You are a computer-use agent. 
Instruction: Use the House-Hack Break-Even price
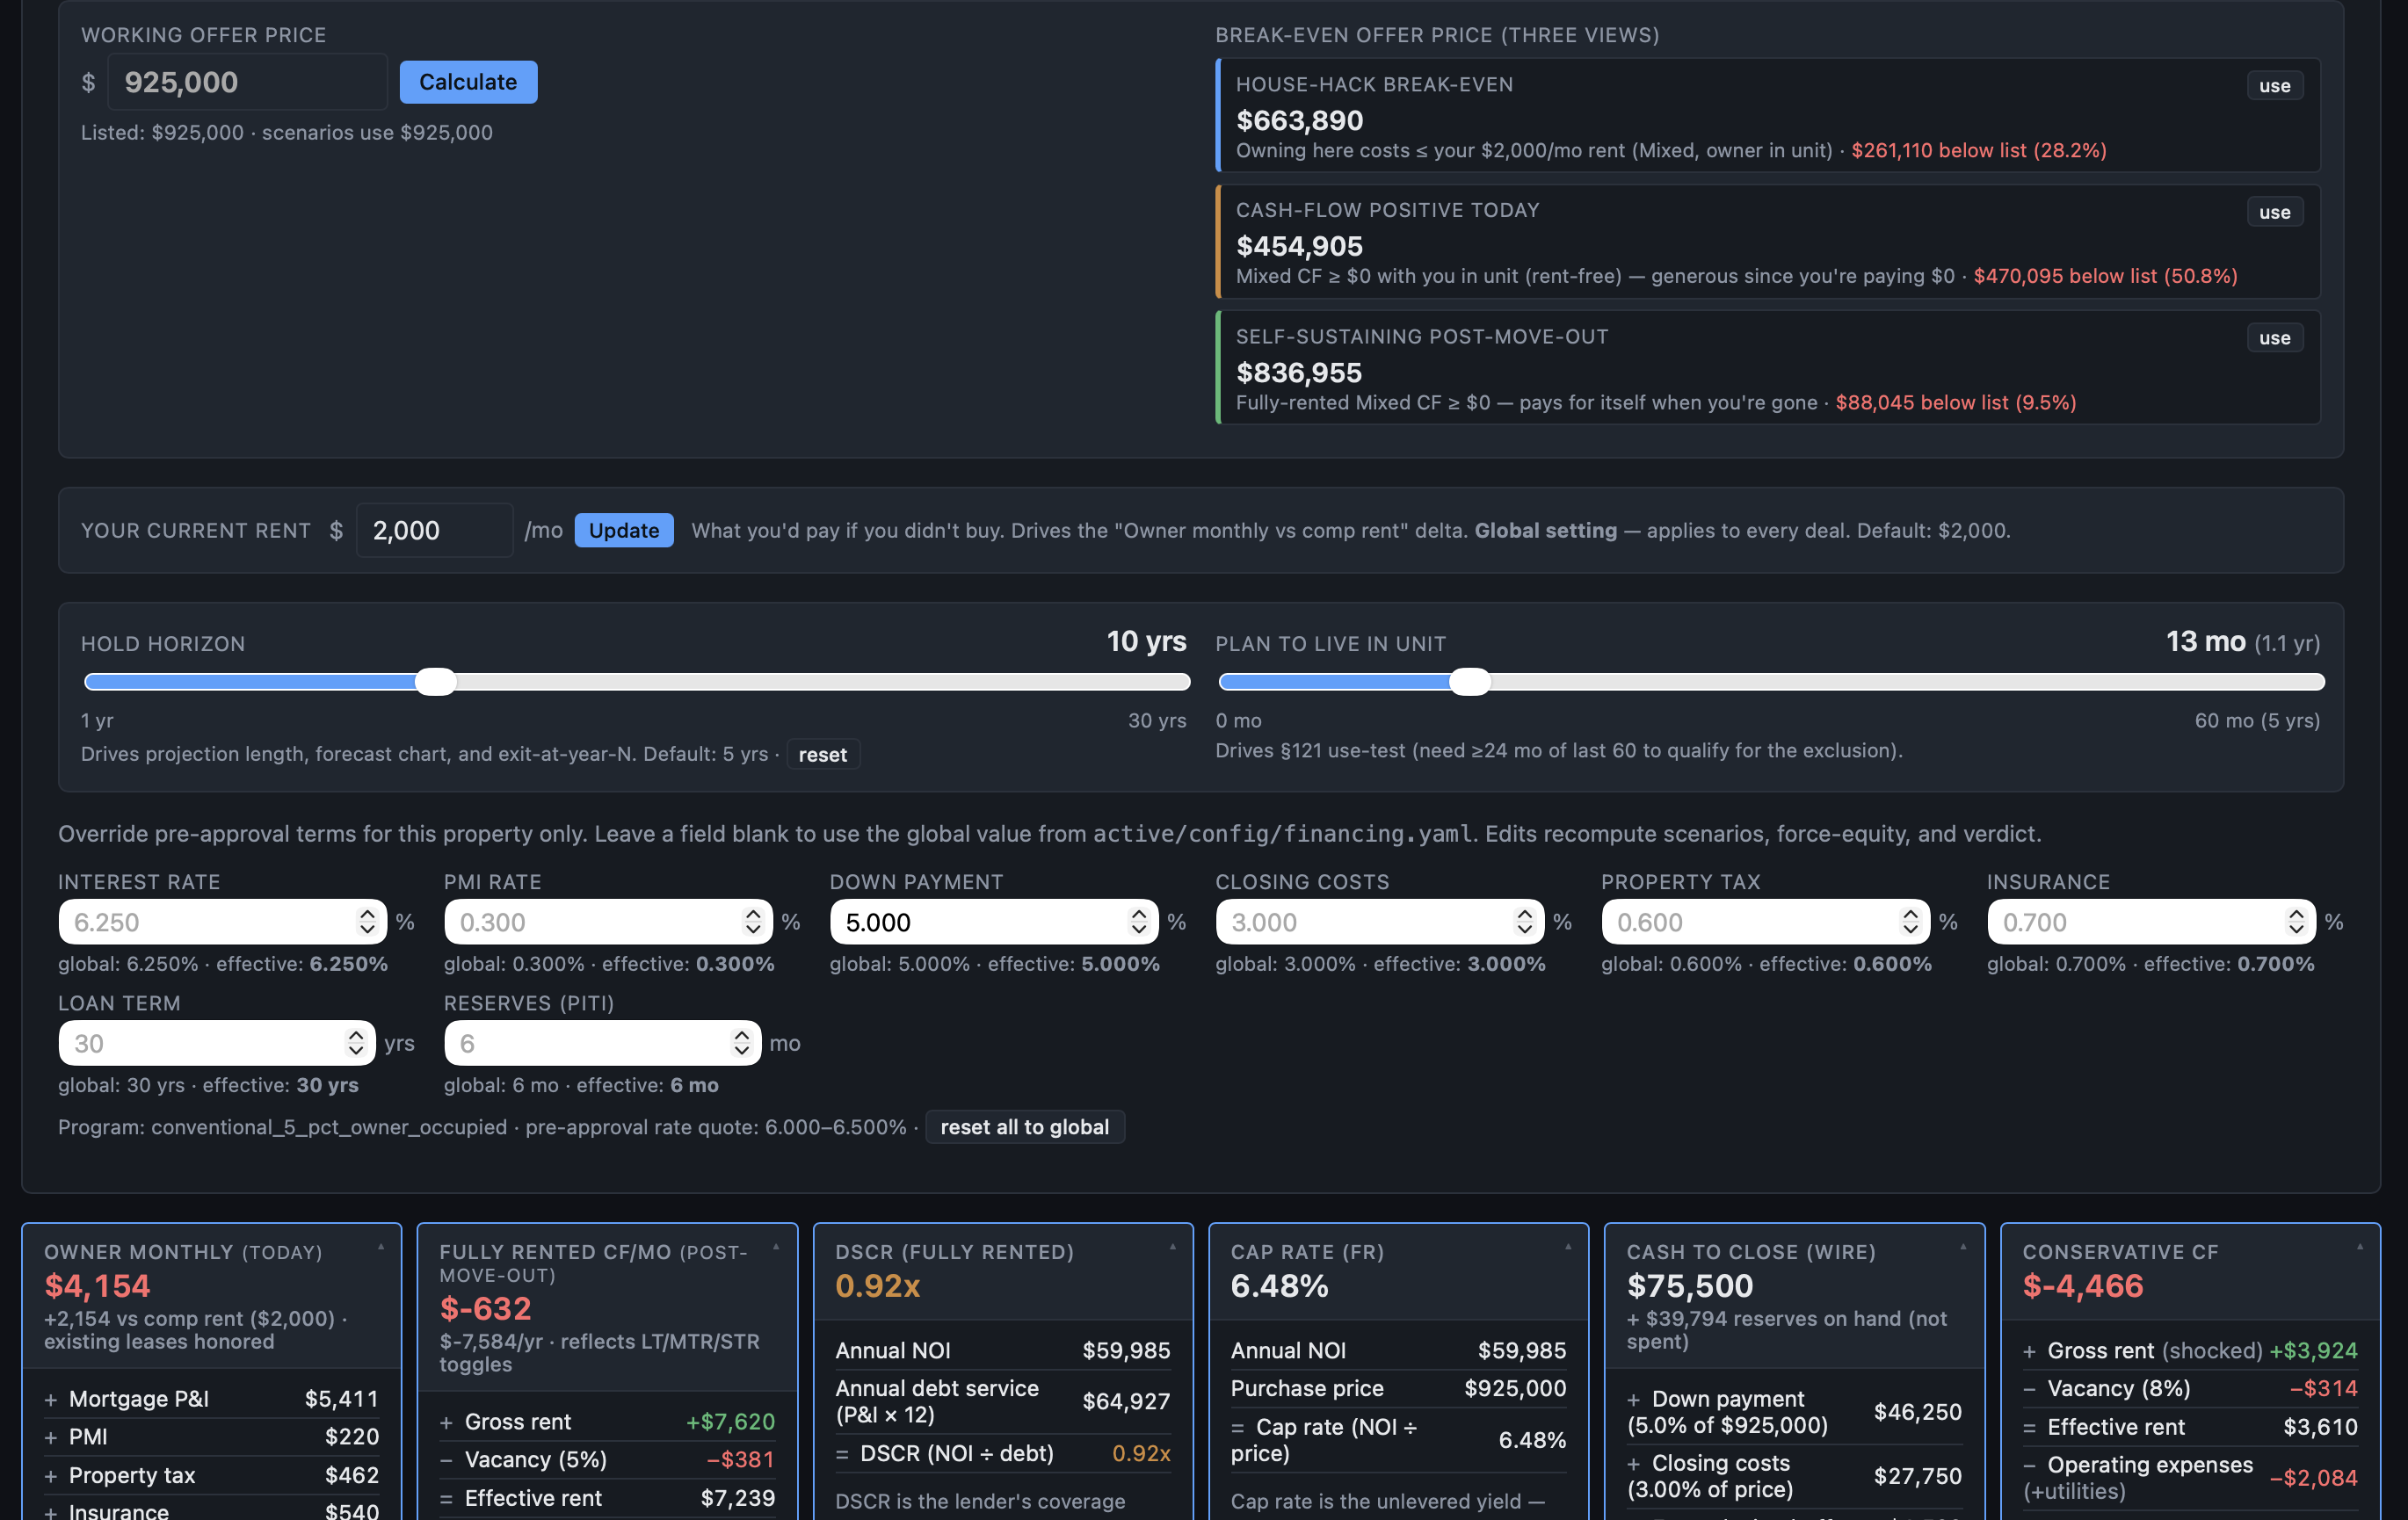pos(2274,86)
